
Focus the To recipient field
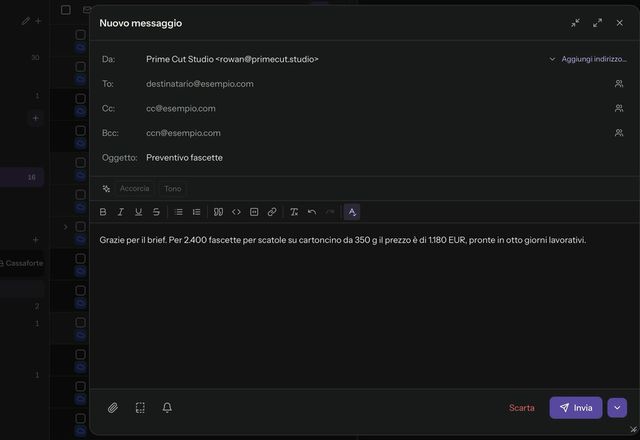tap(376, 84)
